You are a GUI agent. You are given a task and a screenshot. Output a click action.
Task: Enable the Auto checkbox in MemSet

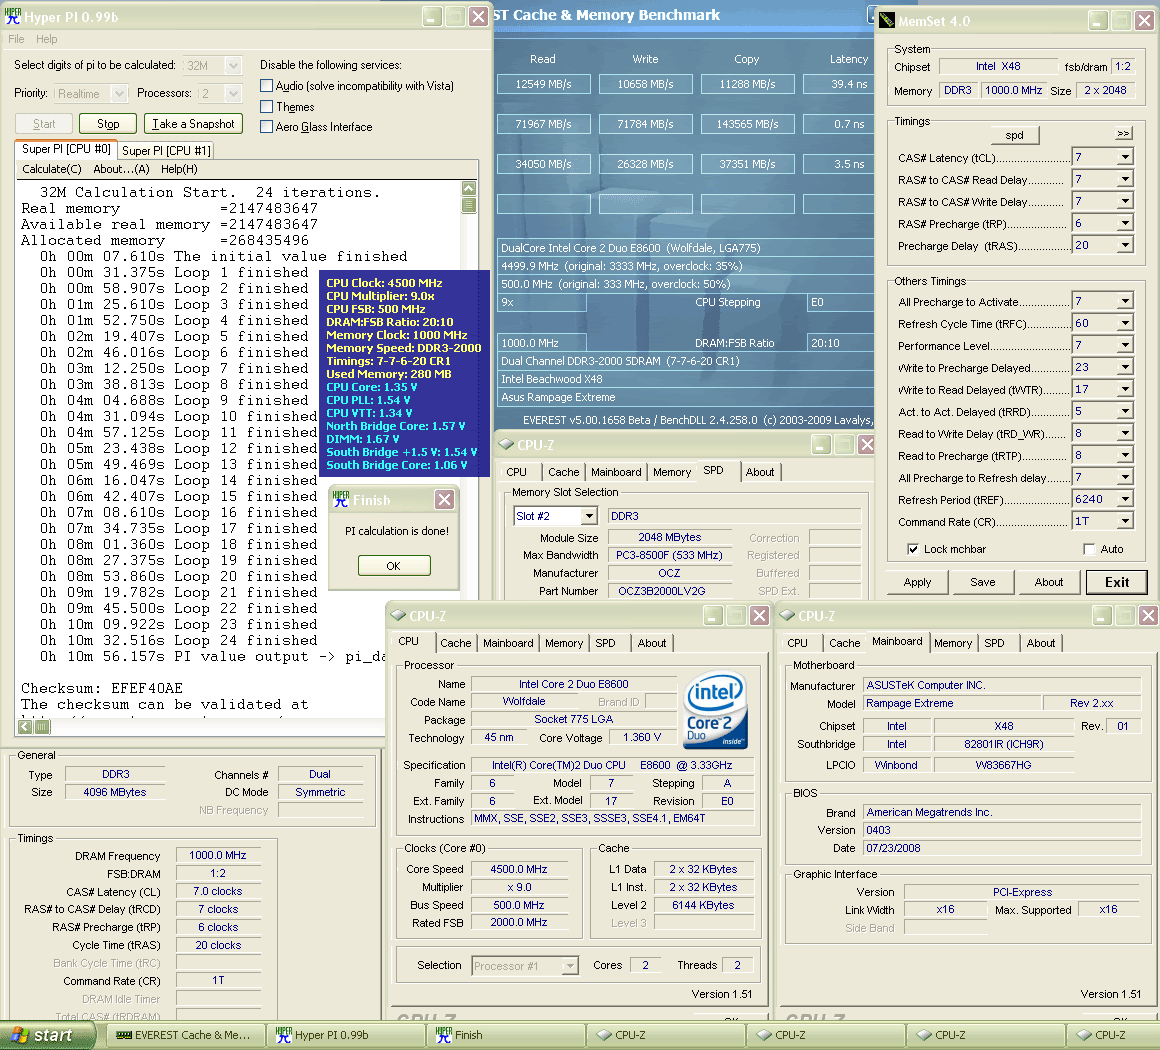coord(1089,549)
